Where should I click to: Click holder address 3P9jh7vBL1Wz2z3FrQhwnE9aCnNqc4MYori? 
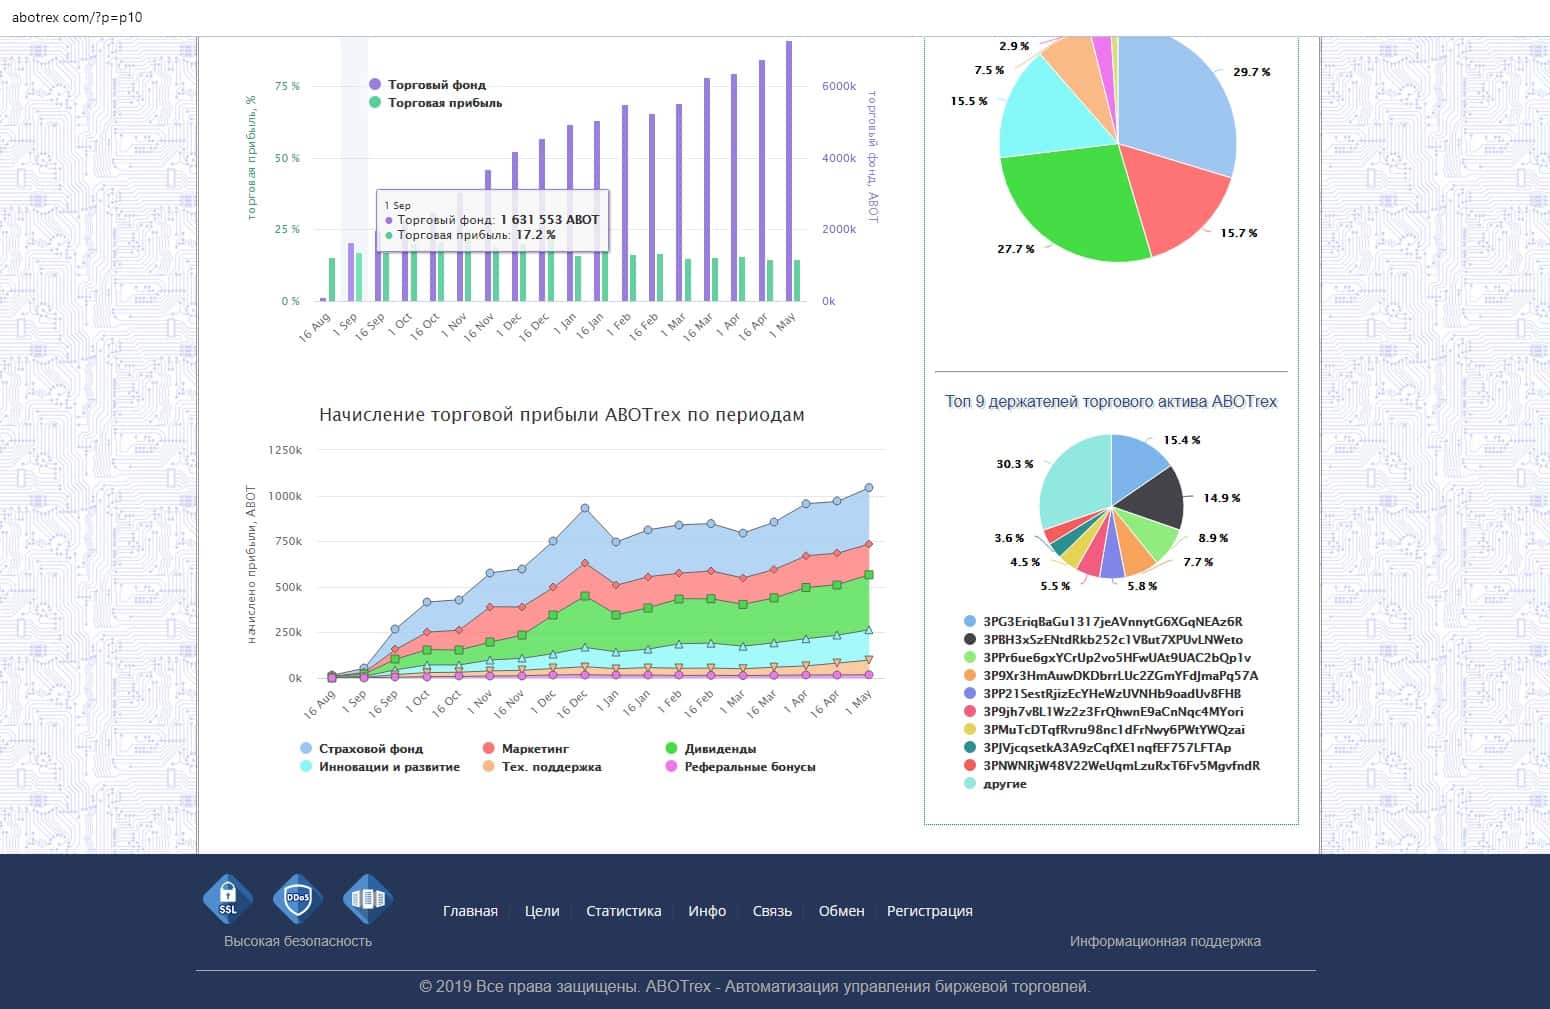click(x=1104, y=711)
